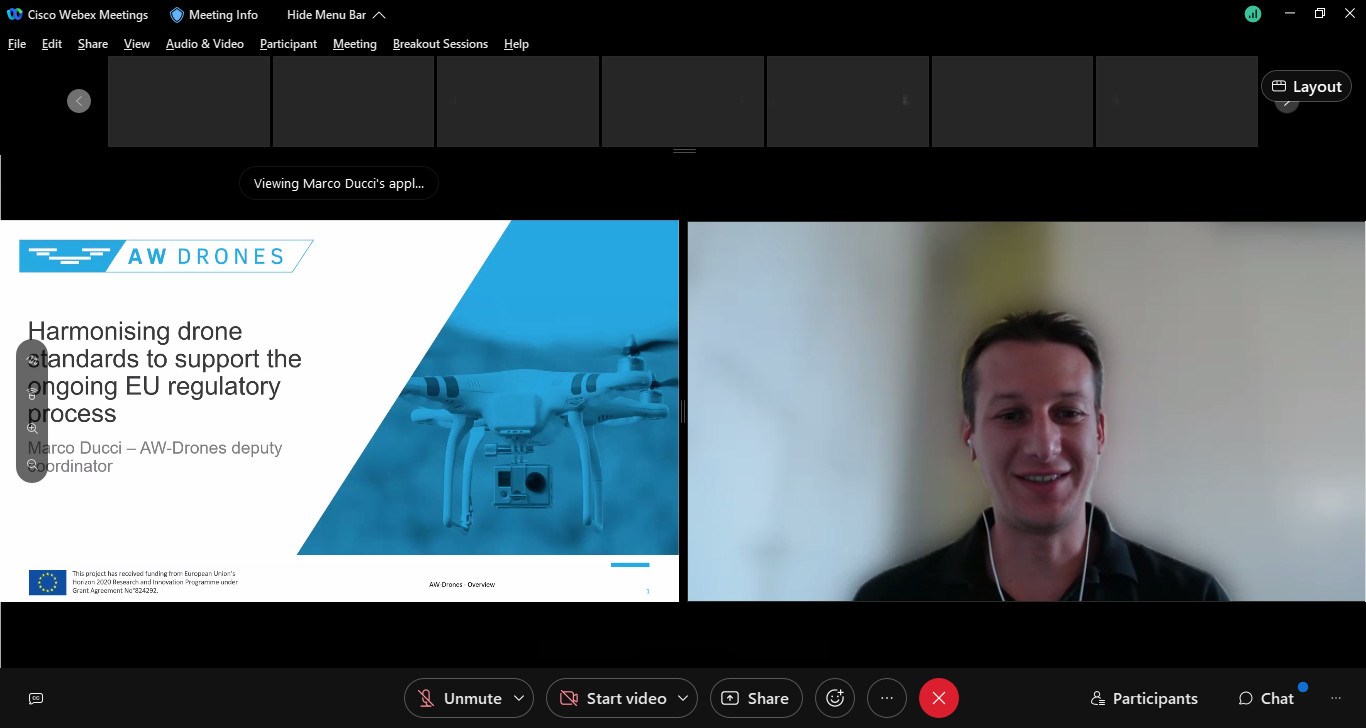Open the View menu
1366x728 pixels.
click(137, 44)
